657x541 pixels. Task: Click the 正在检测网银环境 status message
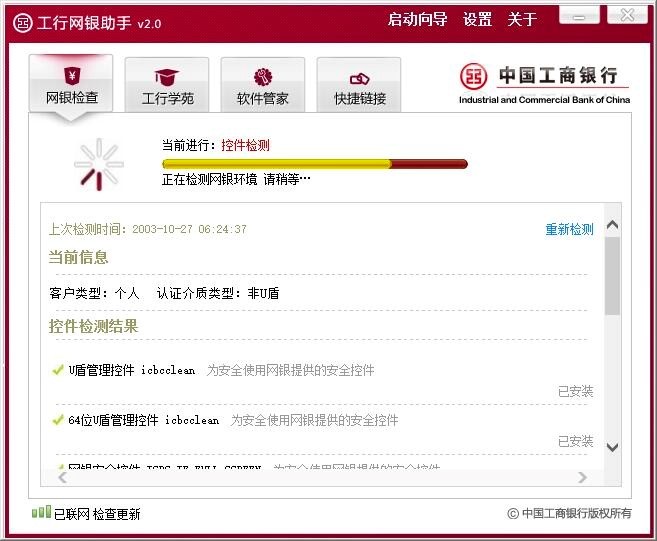click(236, 179)
